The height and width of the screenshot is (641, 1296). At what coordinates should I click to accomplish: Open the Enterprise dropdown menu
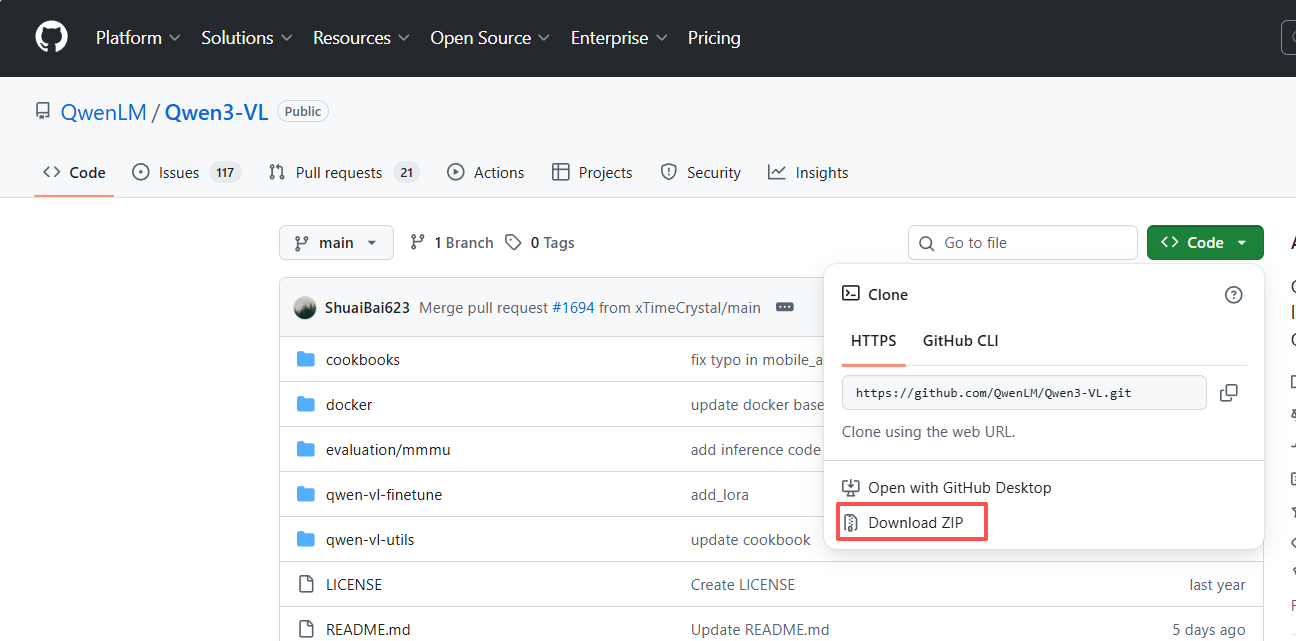(619, 38)
